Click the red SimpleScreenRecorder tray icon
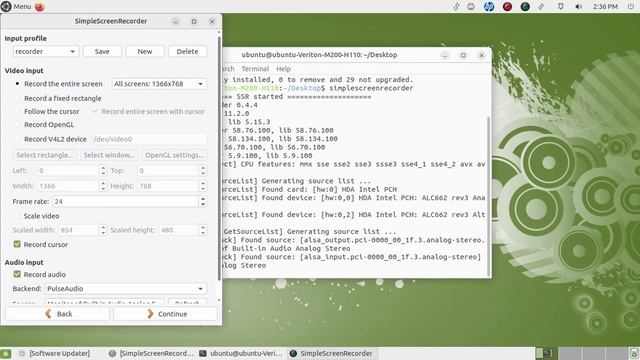The image size is (640, 360). 507,7
